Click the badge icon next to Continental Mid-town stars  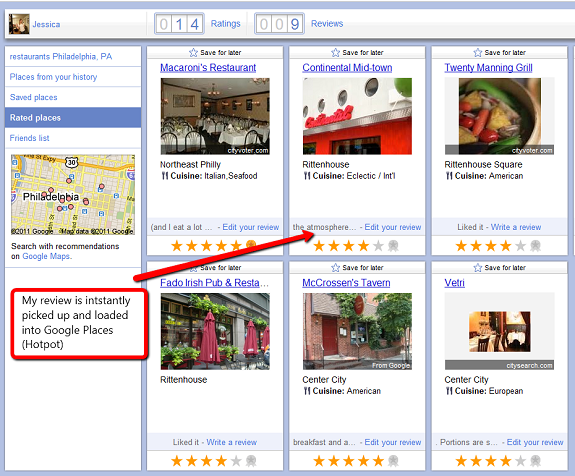point(393,246)
